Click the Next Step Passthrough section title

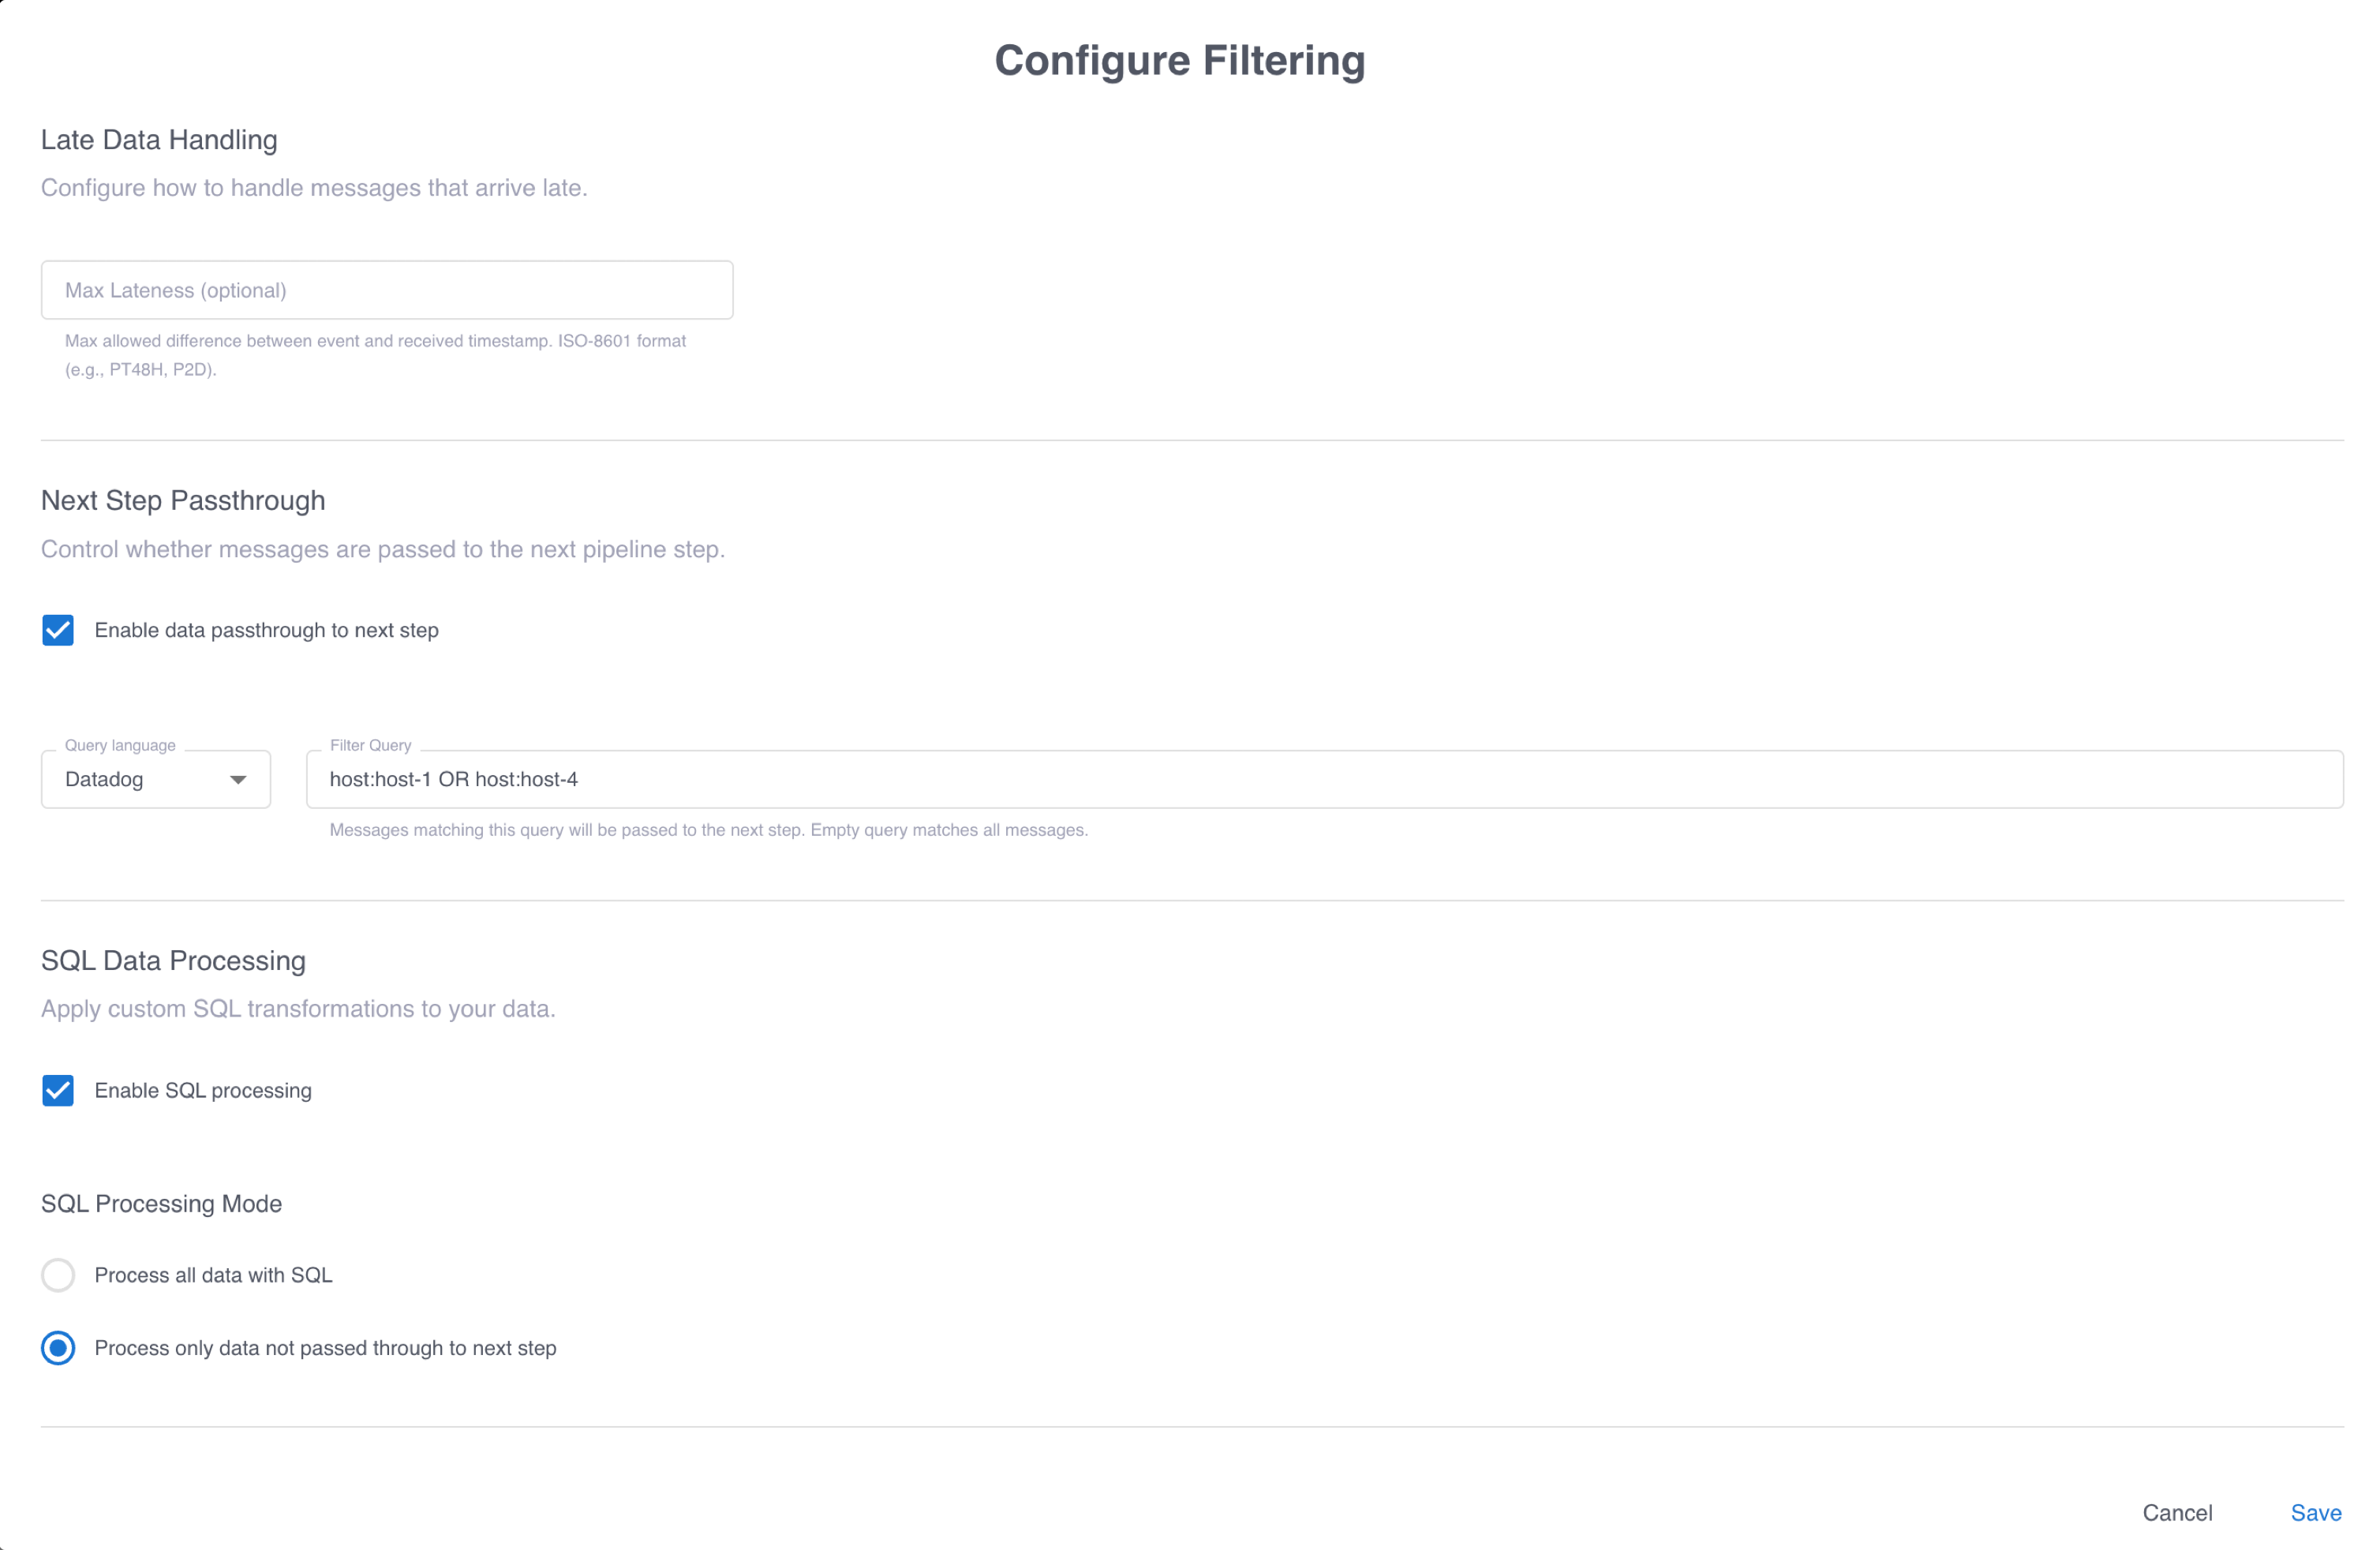click(x=183, y=500)
